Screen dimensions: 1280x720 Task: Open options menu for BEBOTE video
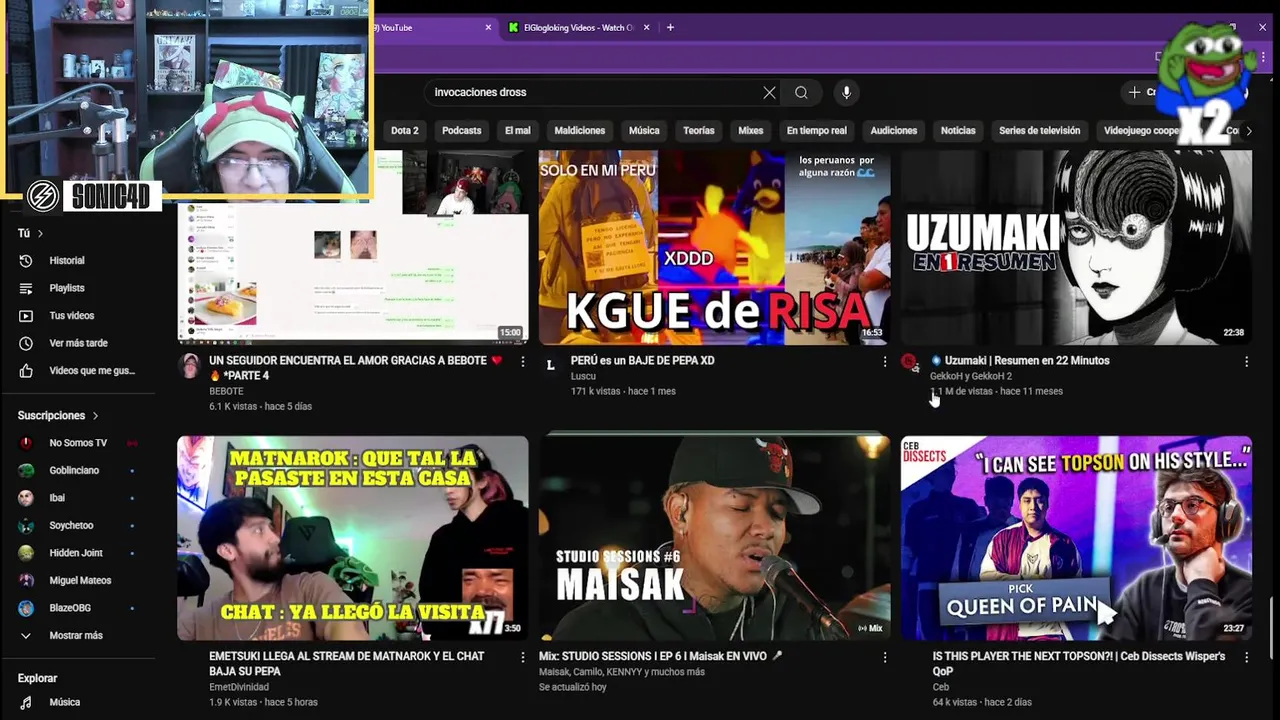tap(522, 361)
